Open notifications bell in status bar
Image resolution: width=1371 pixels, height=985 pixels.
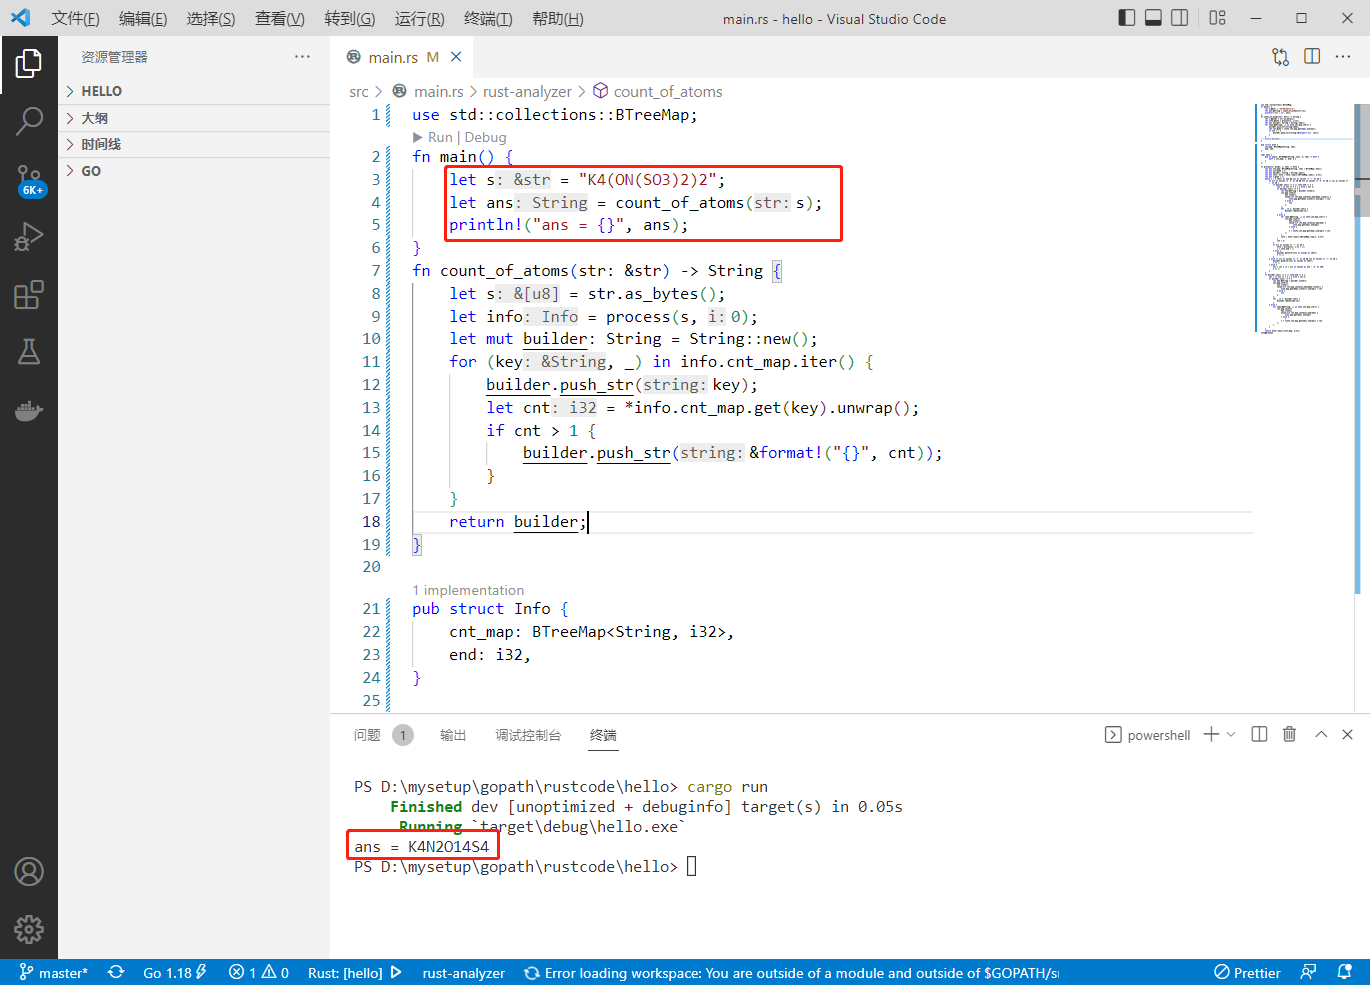tap(1345, 972)
